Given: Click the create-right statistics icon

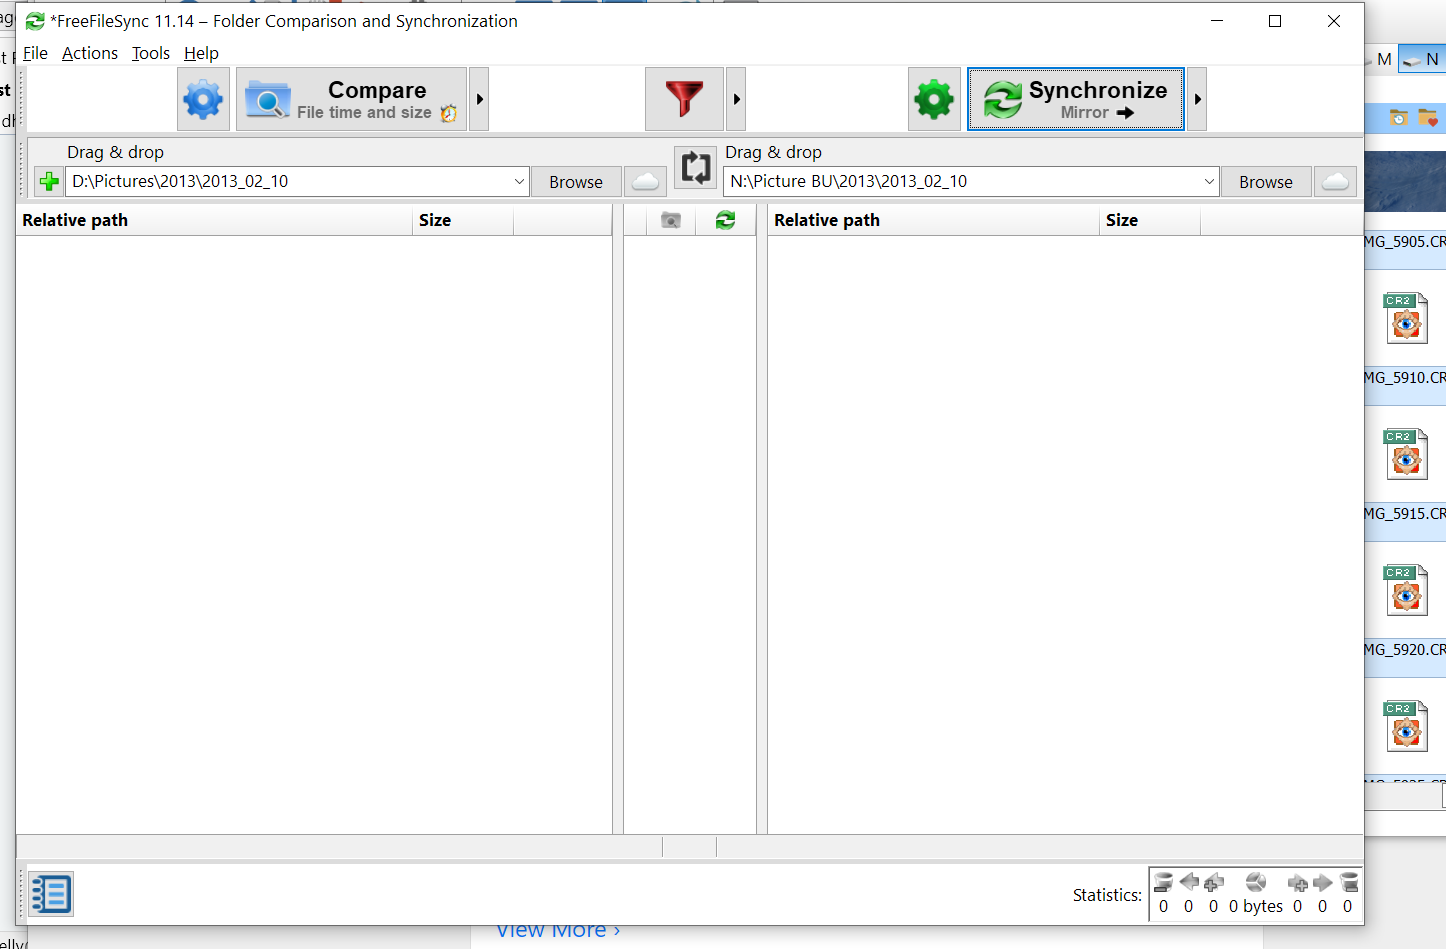Looking at the screenshot, I should click(x=1298, y=882).
